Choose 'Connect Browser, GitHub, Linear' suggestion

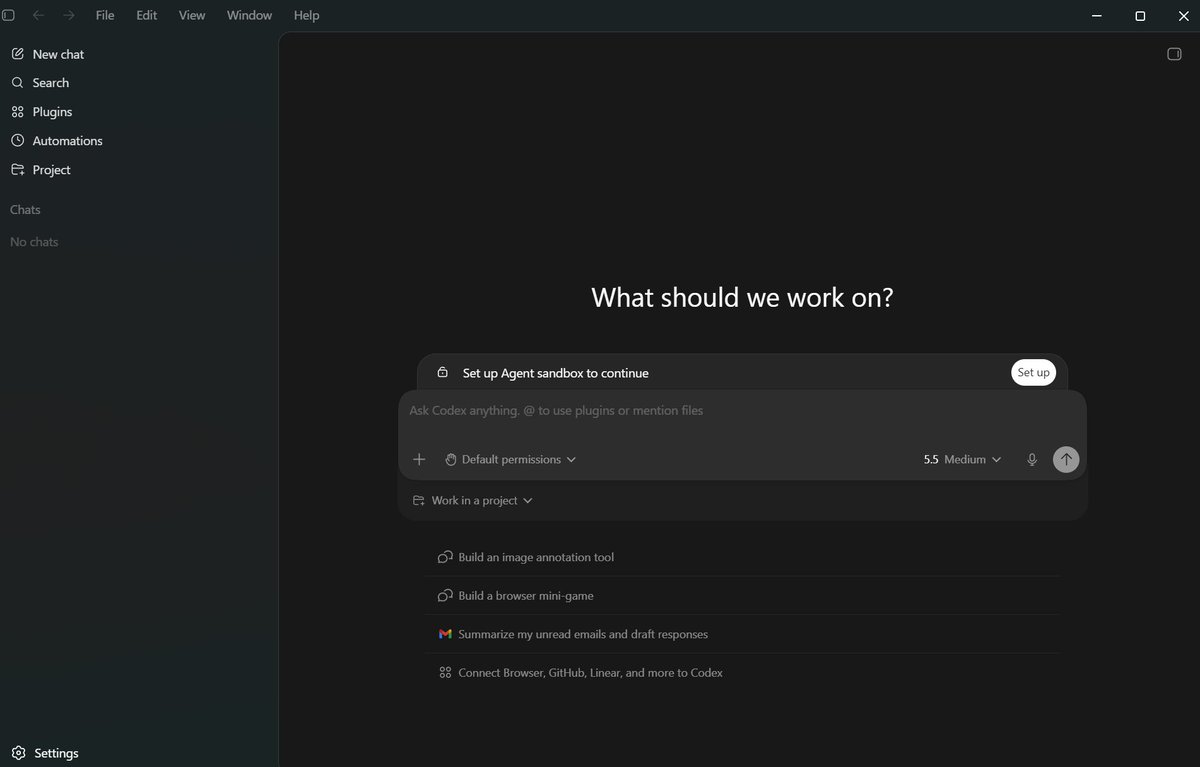pyautogui.click(x=742, y=673)
